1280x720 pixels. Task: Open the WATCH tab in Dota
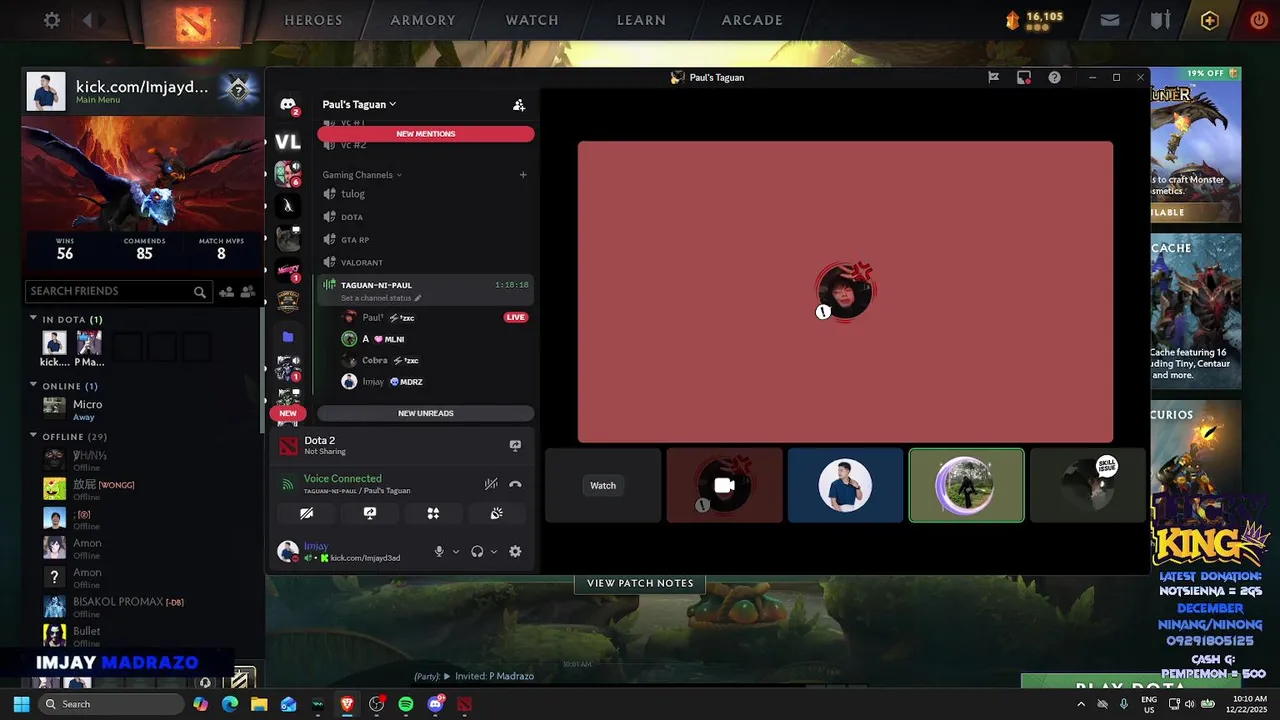(x=532, y=20)
